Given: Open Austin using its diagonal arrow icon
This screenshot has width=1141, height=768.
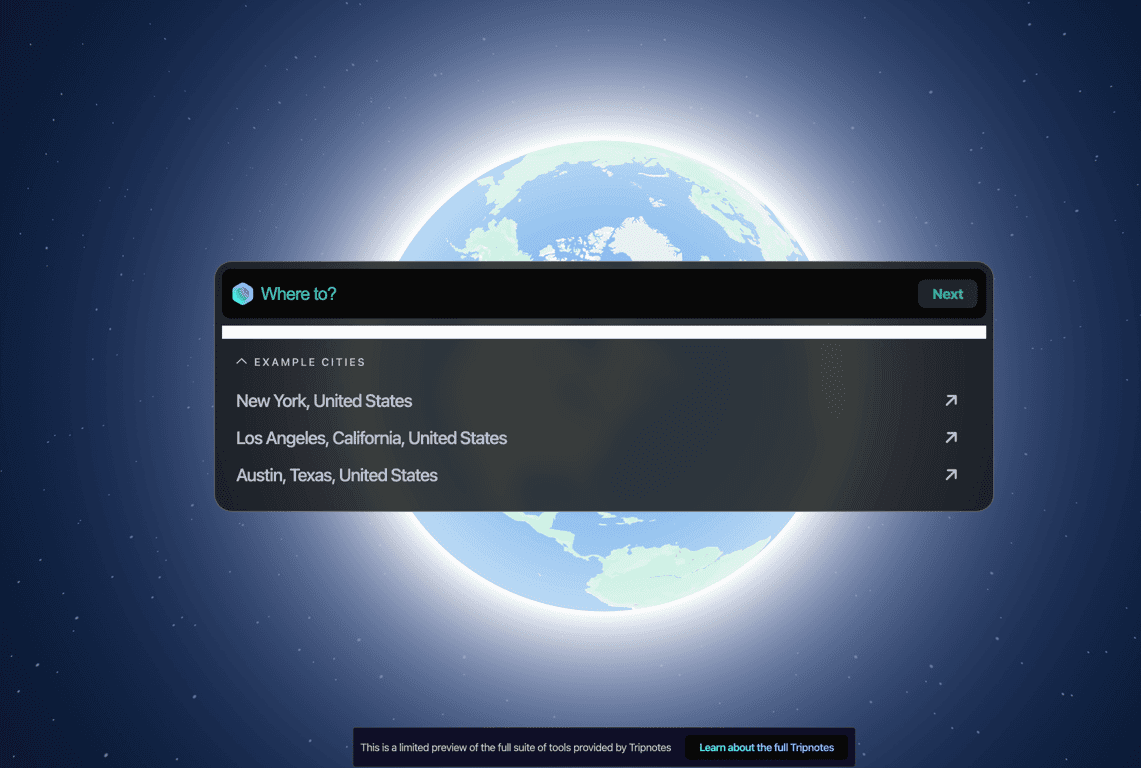Looking at the screenshot, I should [x=950, y=474].
